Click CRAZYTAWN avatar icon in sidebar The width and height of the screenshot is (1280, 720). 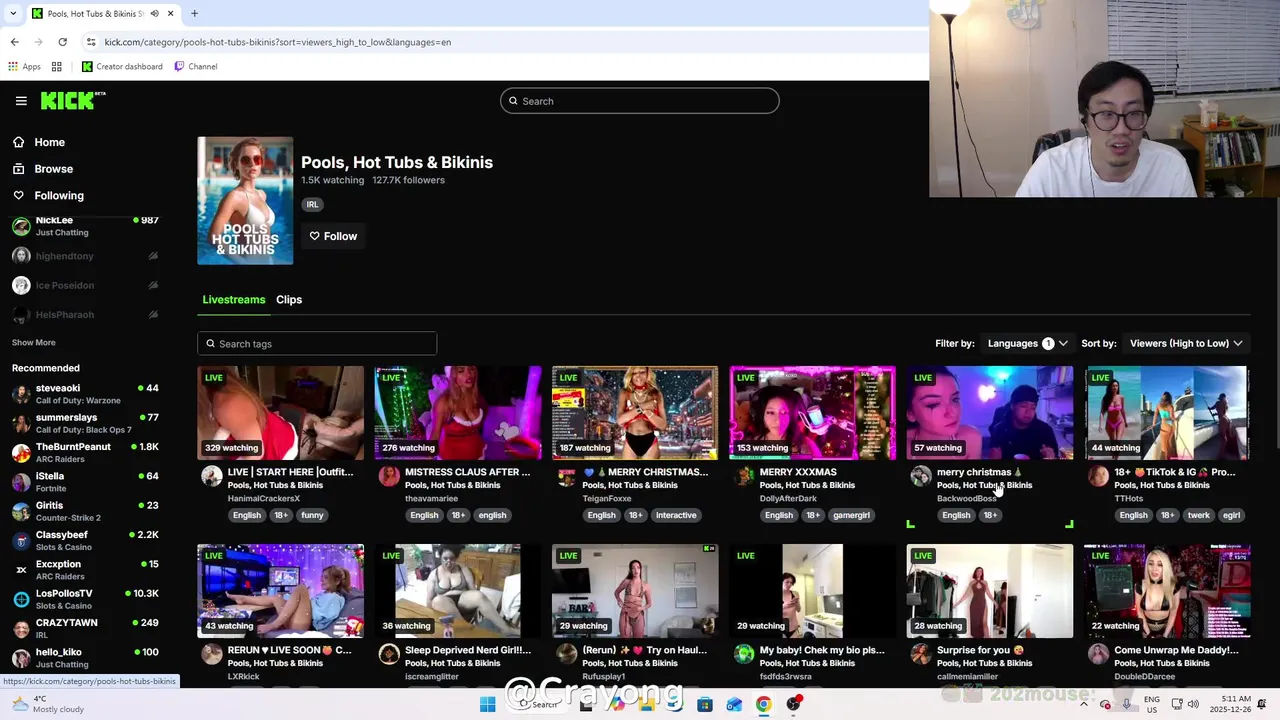coord(21,629)
